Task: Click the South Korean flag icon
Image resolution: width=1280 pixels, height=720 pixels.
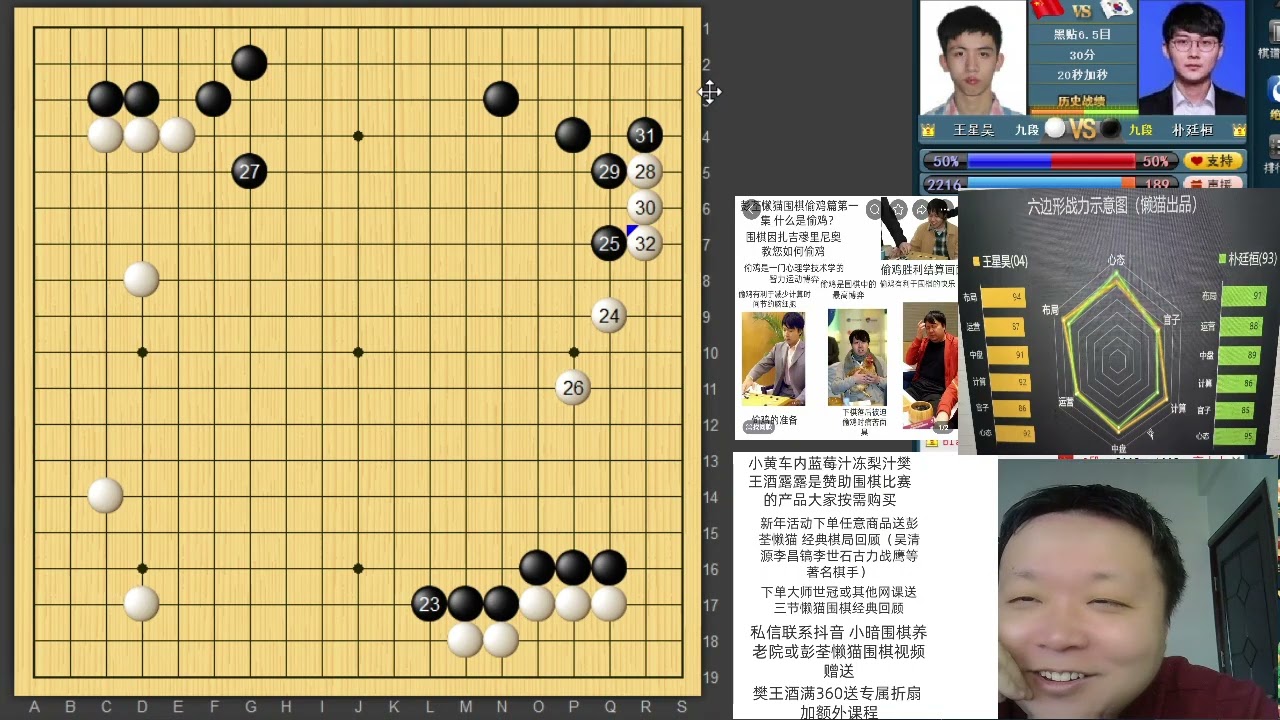Action: [x=1117, y=9]
